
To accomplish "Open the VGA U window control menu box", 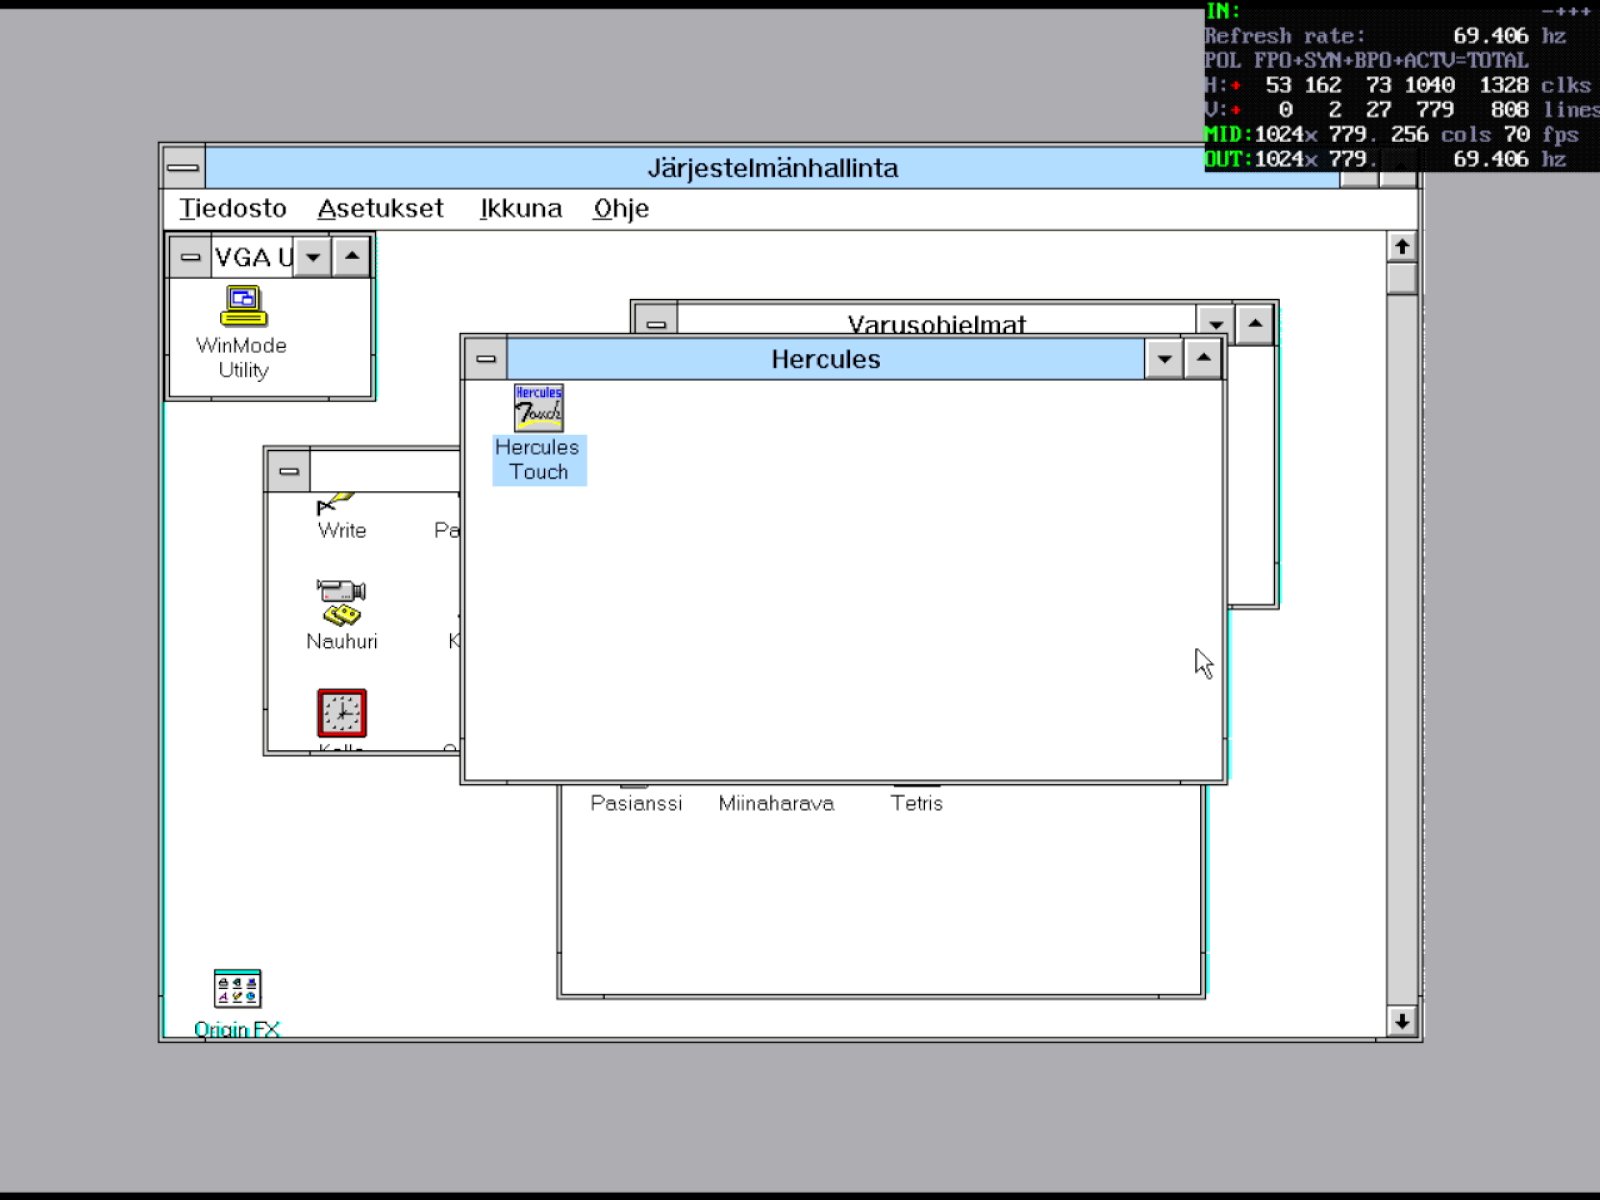I will pos(190,257).
